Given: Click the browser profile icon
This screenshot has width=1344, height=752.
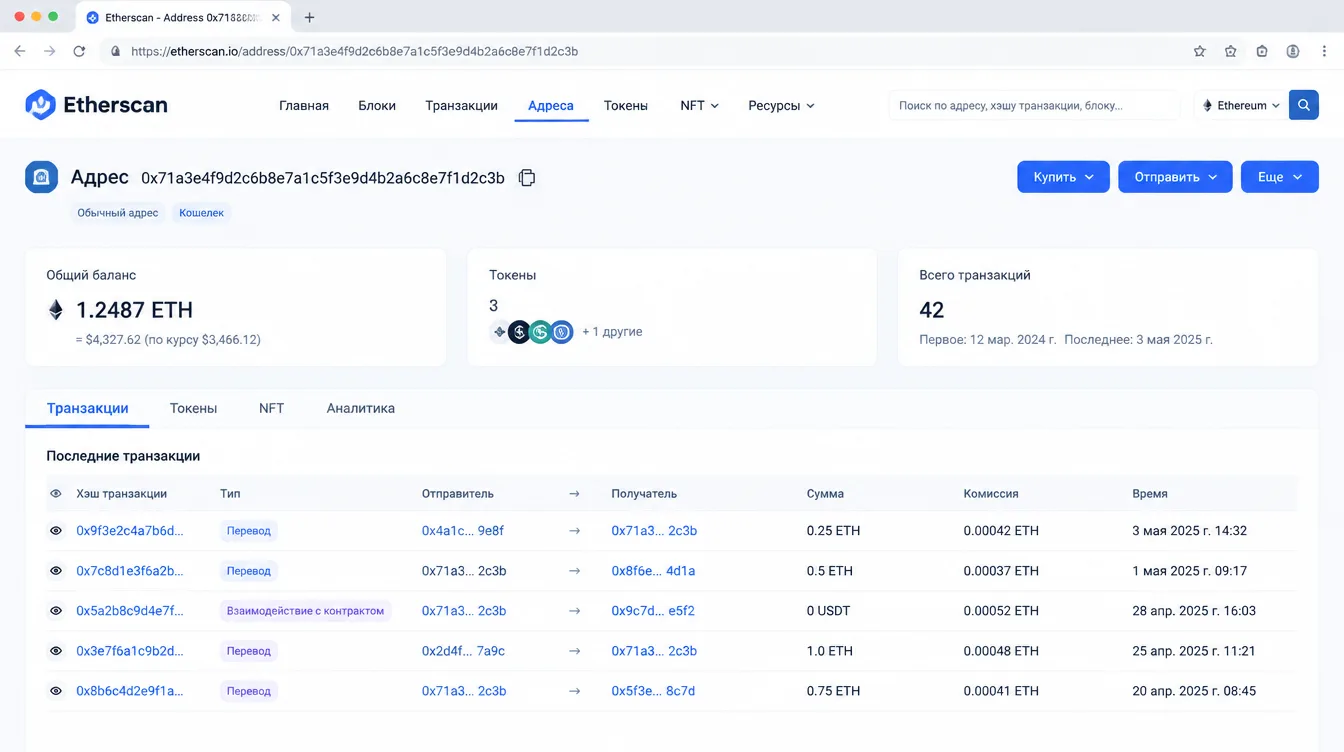Looking at the screenshot, I should pos(1293,51).
